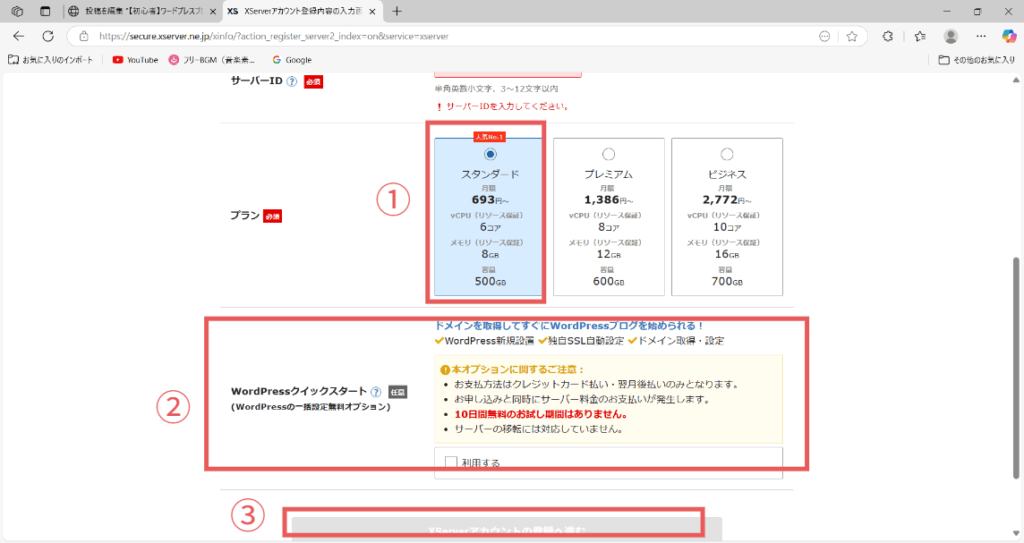
Task: Click the ドメインを取得してすぐにWordPressブログを始められる heading
Action: [569, 325]
